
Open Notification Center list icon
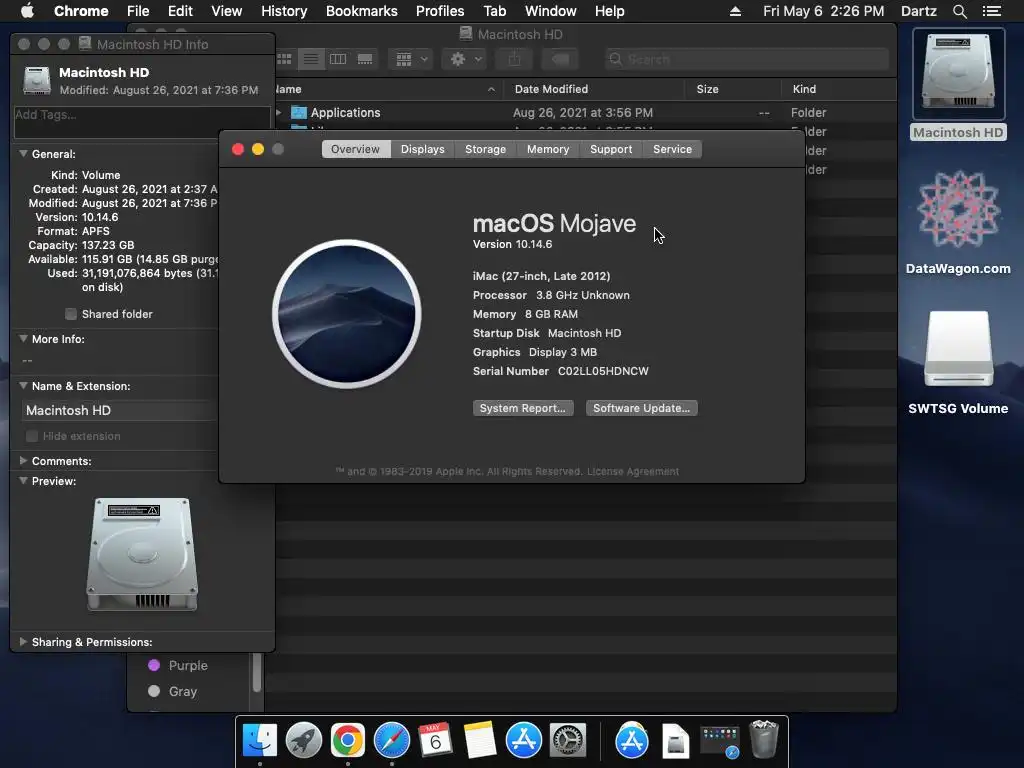(991, 11)
